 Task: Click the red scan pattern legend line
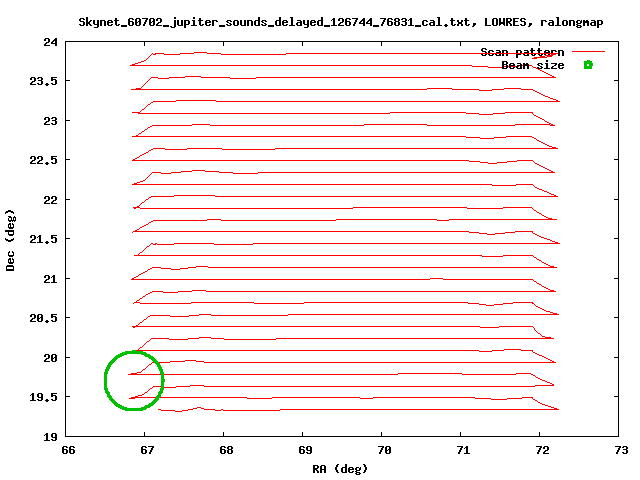click(x=588, y=52)
